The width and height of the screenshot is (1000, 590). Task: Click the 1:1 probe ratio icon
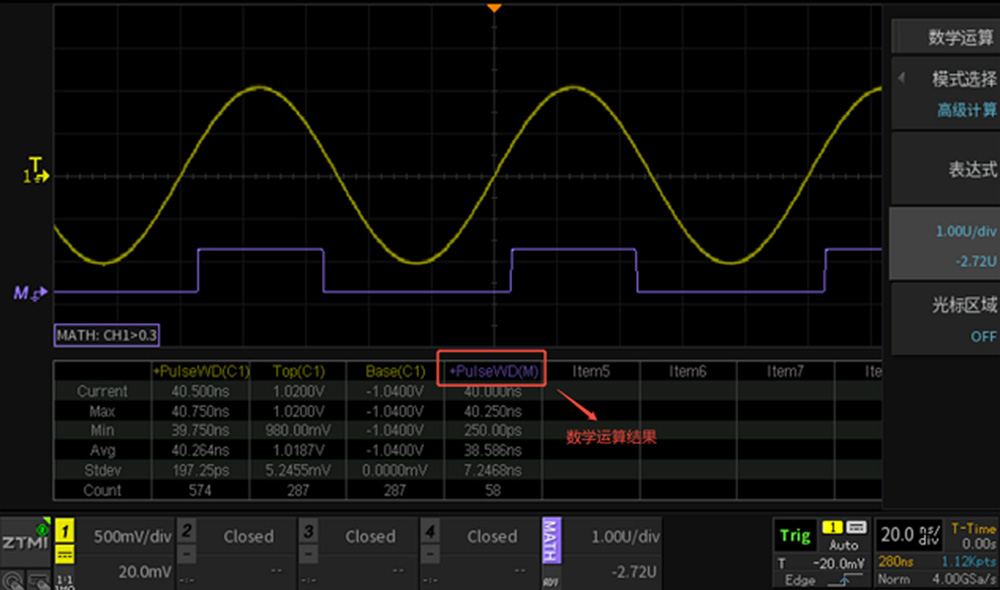click(66, 579)
